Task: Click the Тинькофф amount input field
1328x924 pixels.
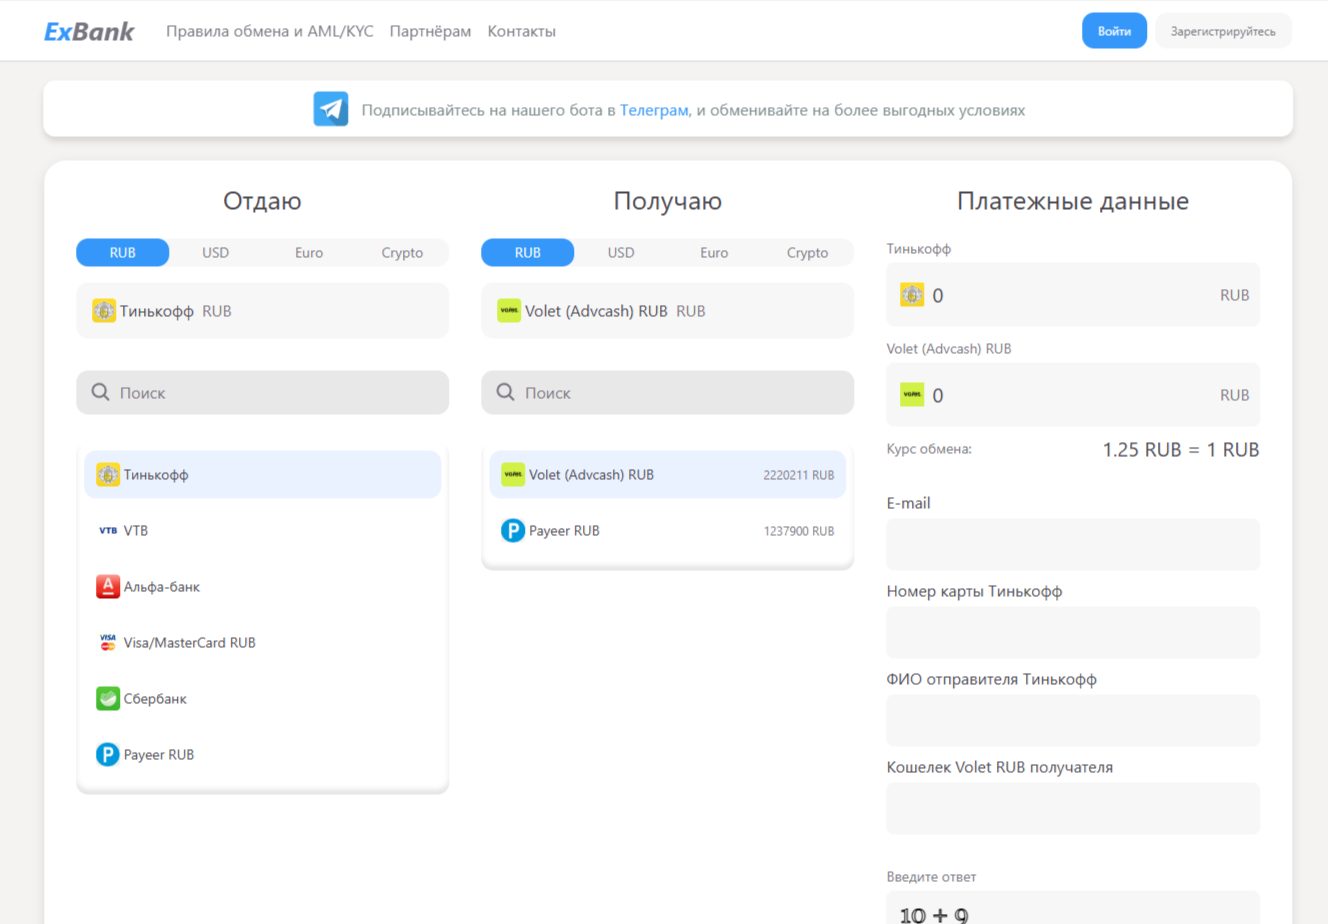Action: [x=1073, y=295]
